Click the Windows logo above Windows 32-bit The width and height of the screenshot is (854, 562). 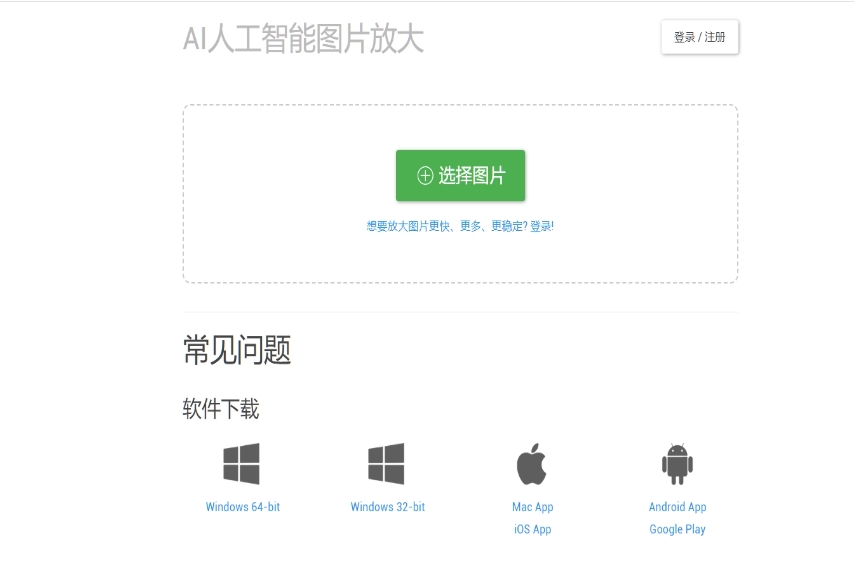coord(386,464)
